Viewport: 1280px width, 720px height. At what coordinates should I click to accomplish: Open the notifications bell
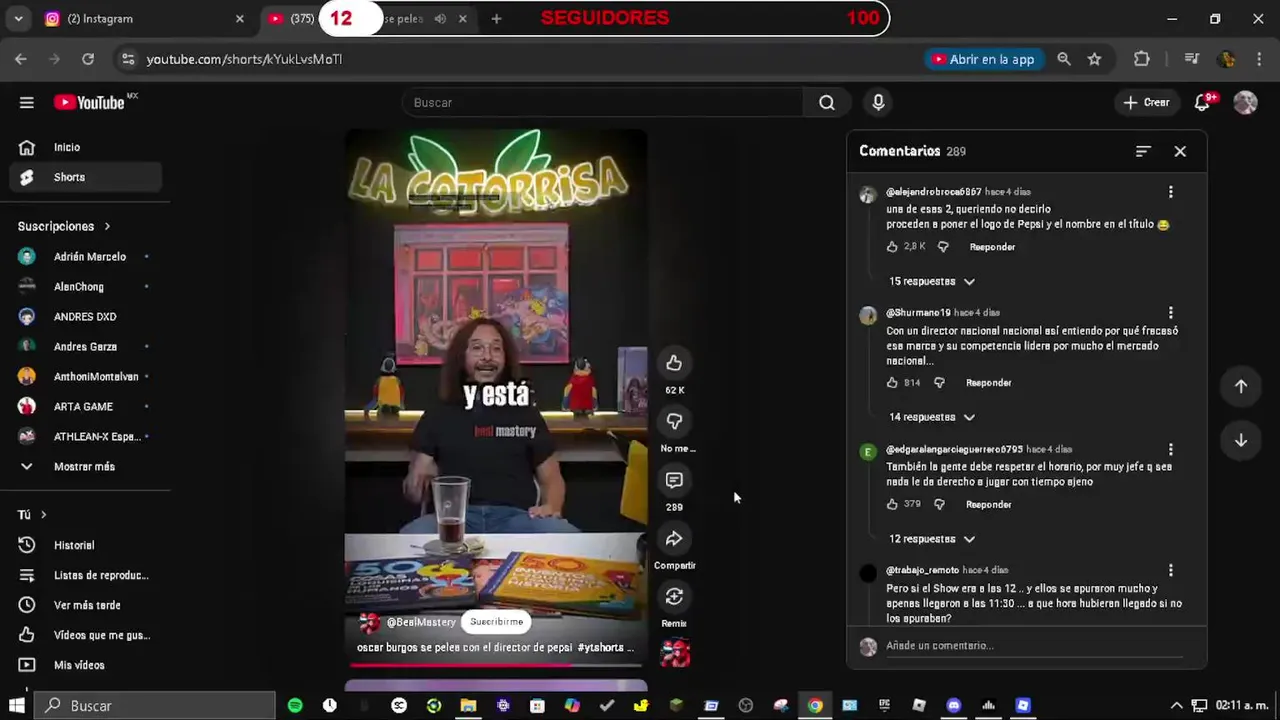click(x=1203, y=102)
